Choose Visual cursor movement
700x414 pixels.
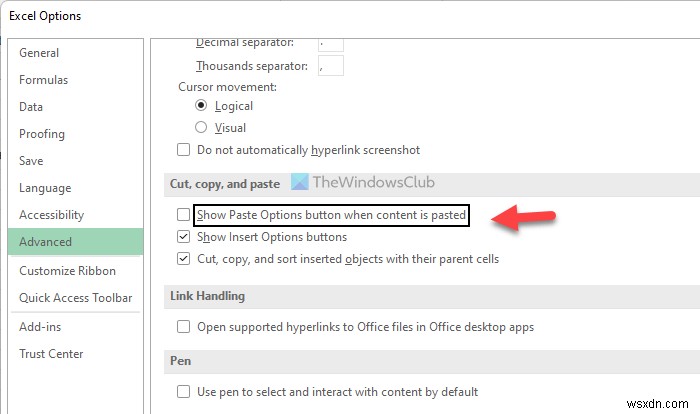pos(201,128)
